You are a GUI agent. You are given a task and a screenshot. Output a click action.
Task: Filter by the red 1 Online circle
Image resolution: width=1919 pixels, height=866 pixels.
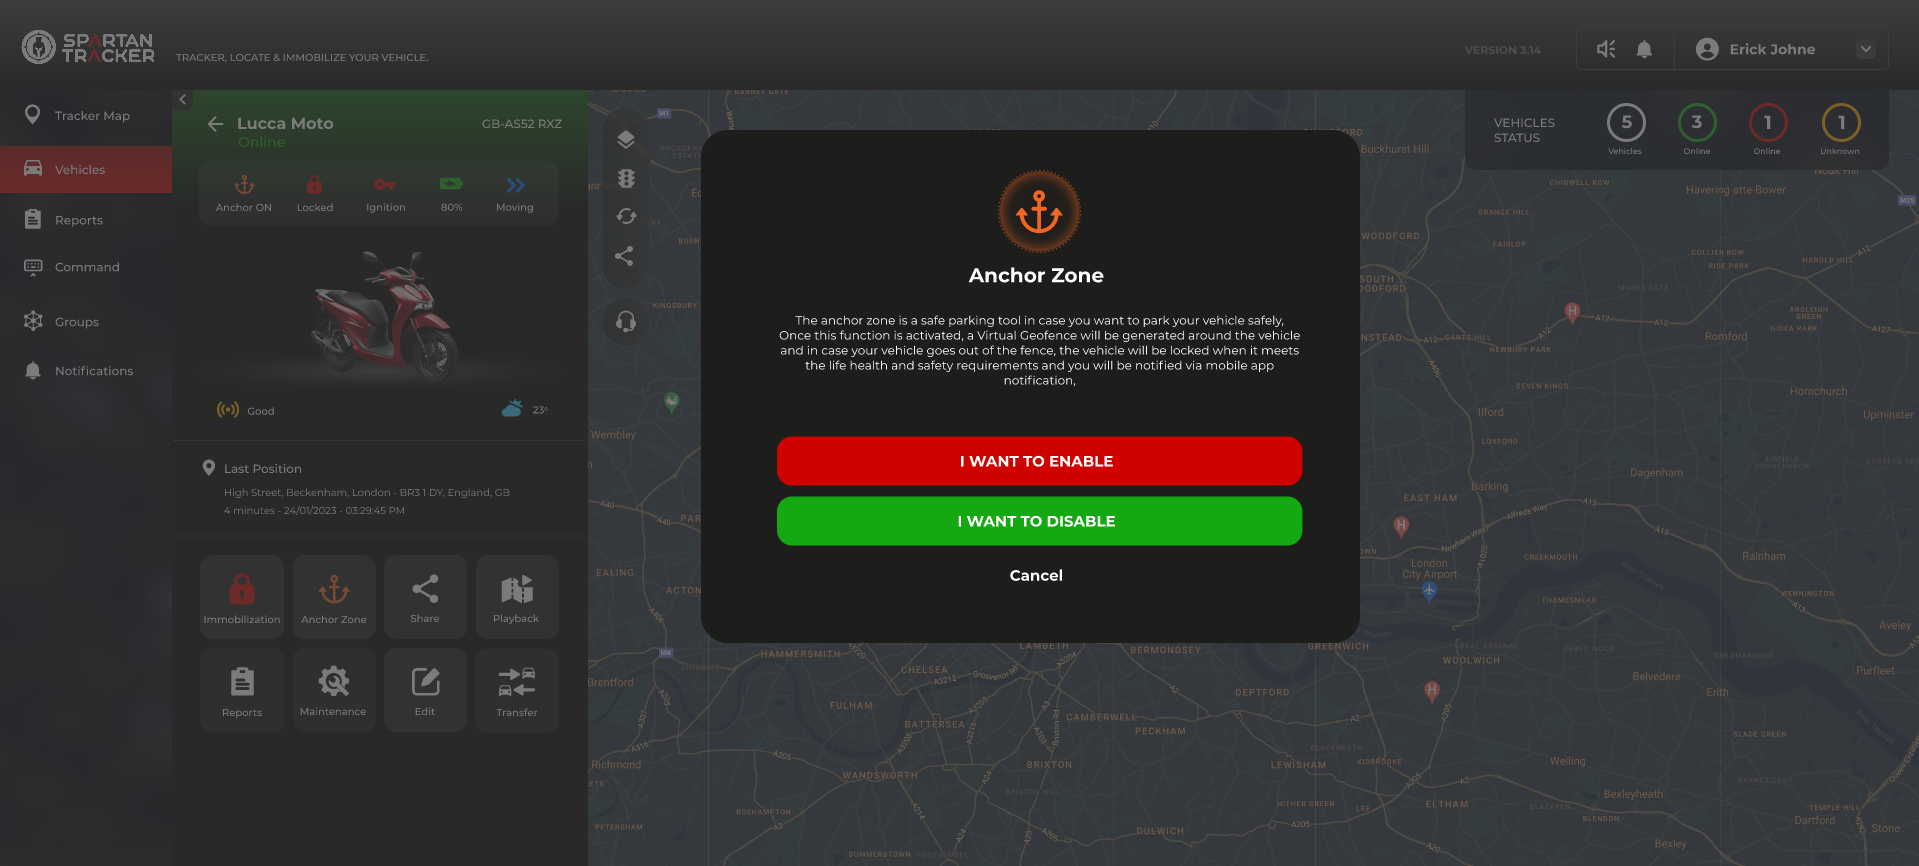click(x=1767, y=122)
